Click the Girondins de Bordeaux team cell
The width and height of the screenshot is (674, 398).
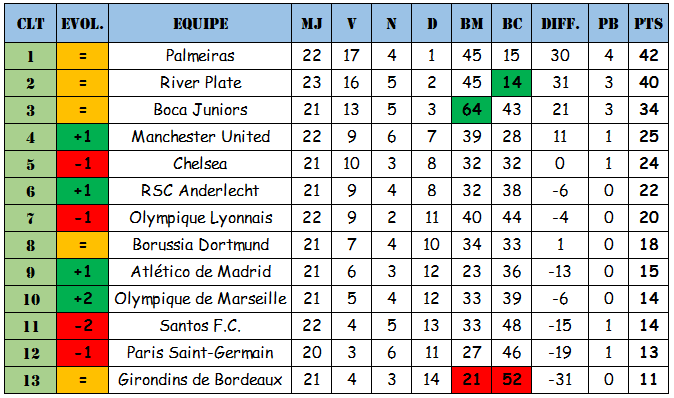click(x=200, y=380)
